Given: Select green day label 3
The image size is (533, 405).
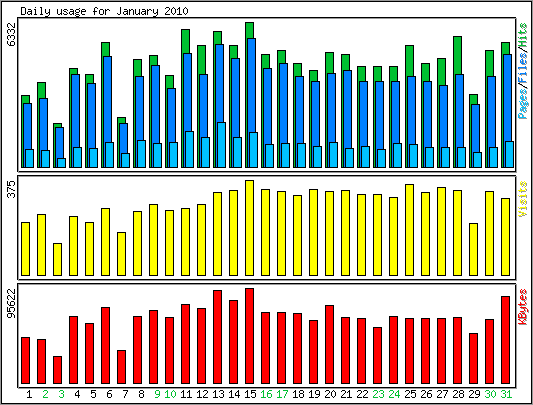Looking at the screenshot, I should coord(61,394).
